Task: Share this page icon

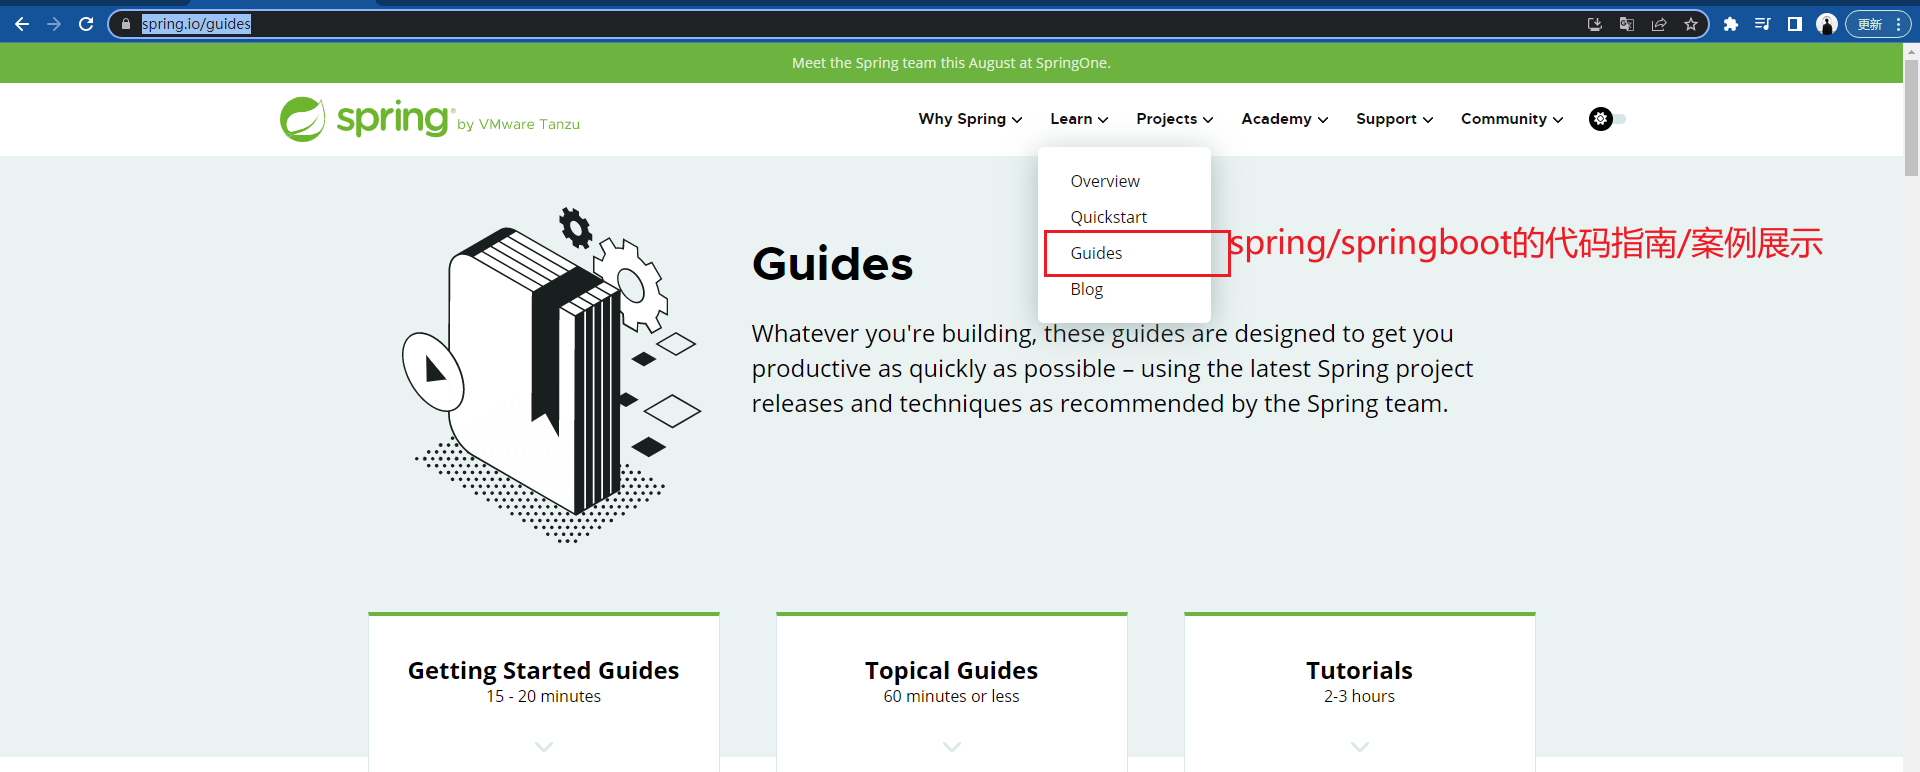Action: click(1659, 24)
